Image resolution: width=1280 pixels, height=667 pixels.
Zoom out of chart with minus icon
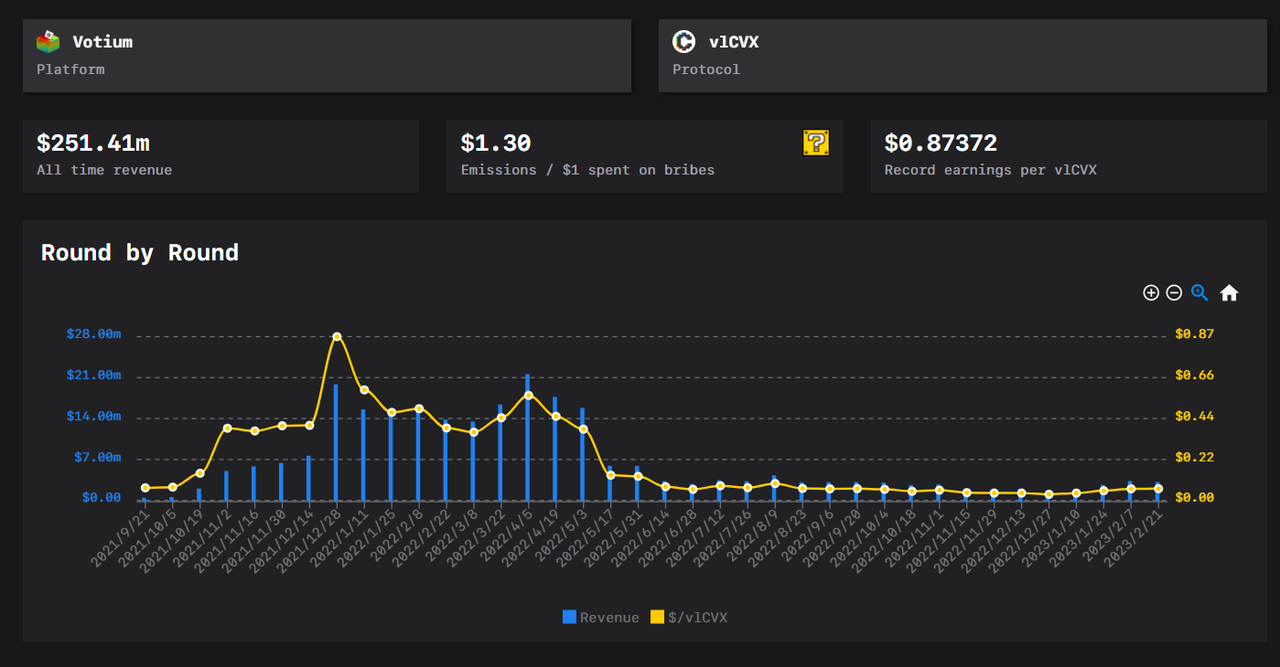point(1174,293)
